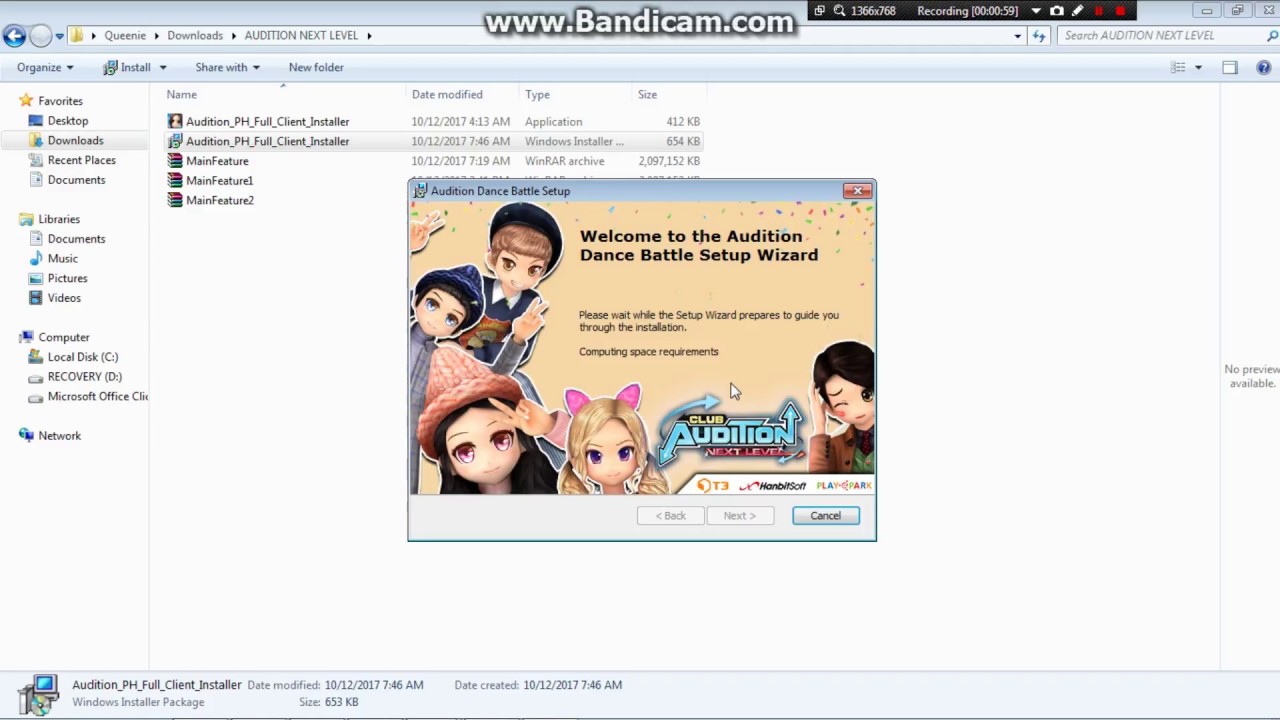Click the Change your view icon
Viewport: 1280px width, 720px height.
point(1178,67)
